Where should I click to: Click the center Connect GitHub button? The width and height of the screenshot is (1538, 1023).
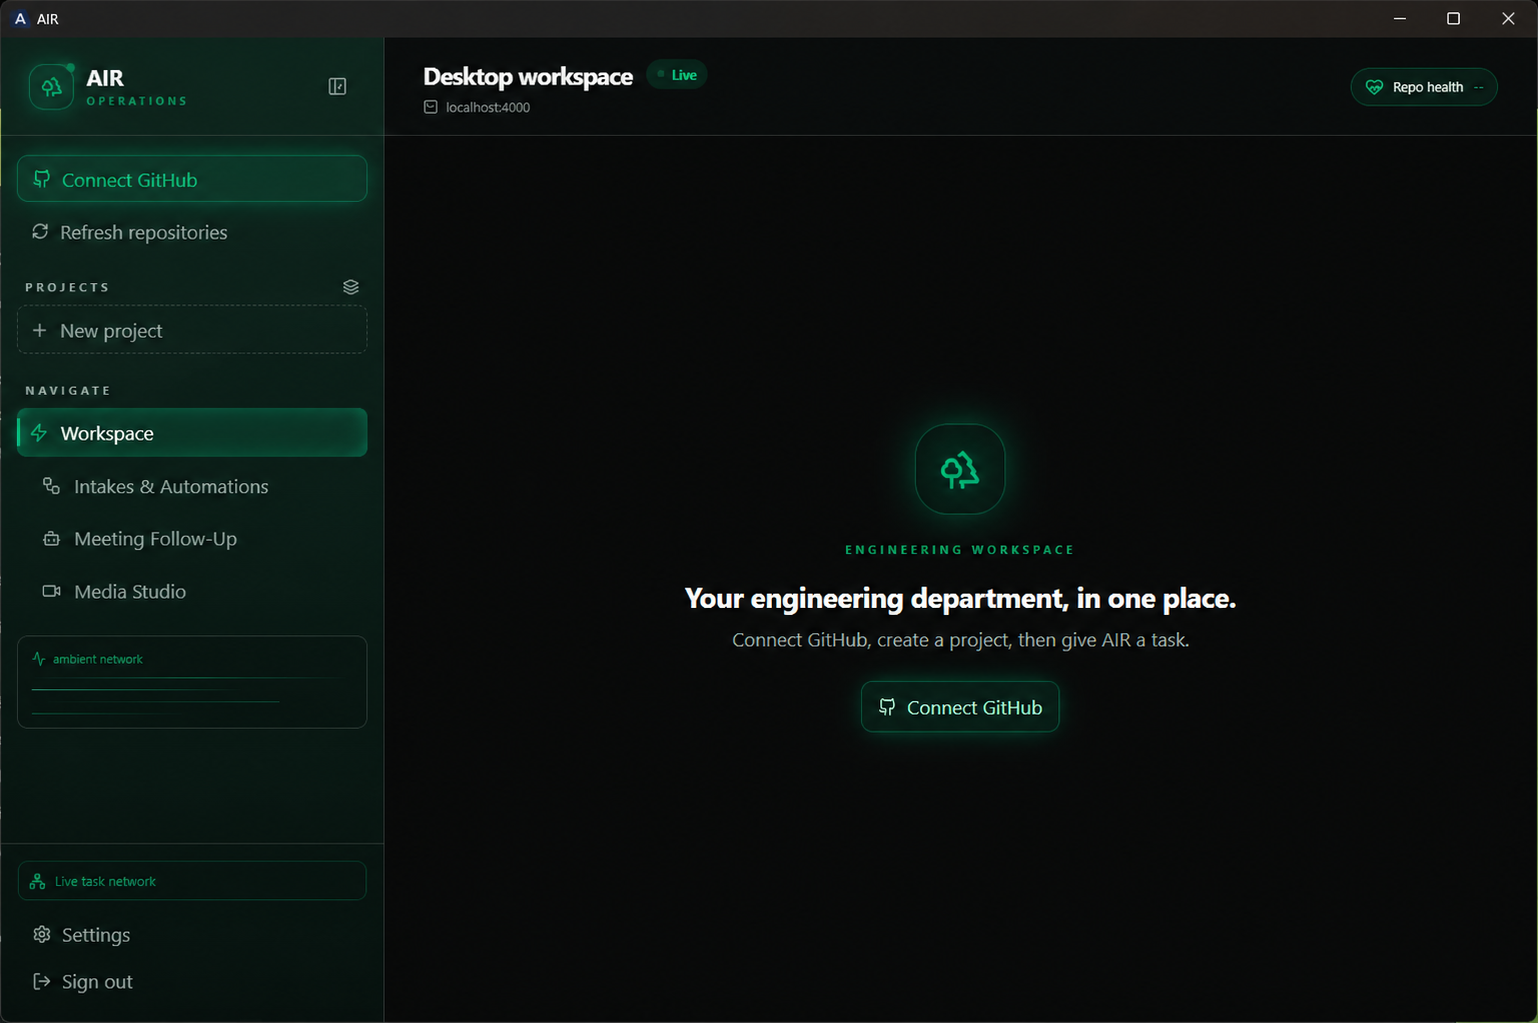point(960,707)
